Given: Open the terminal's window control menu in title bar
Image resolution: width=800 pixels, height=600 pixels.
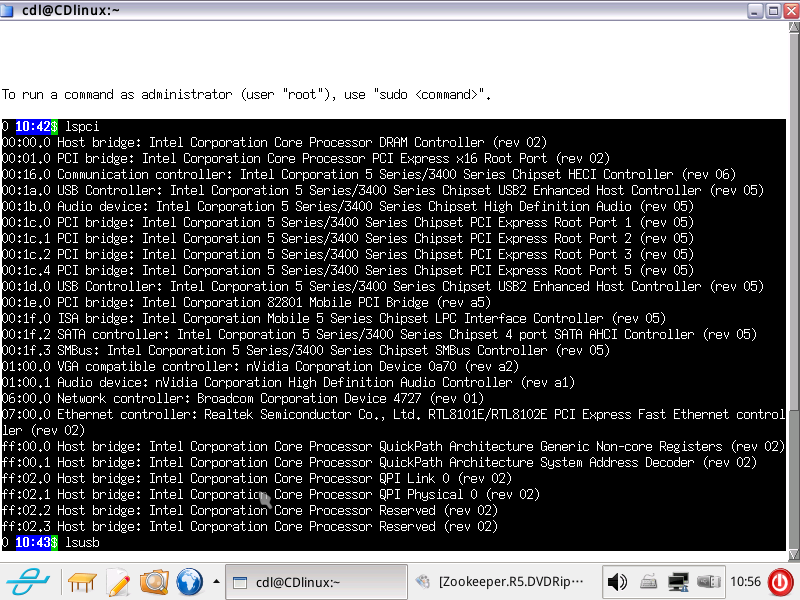Looking at the screenshot, I should tap(9, 9).
